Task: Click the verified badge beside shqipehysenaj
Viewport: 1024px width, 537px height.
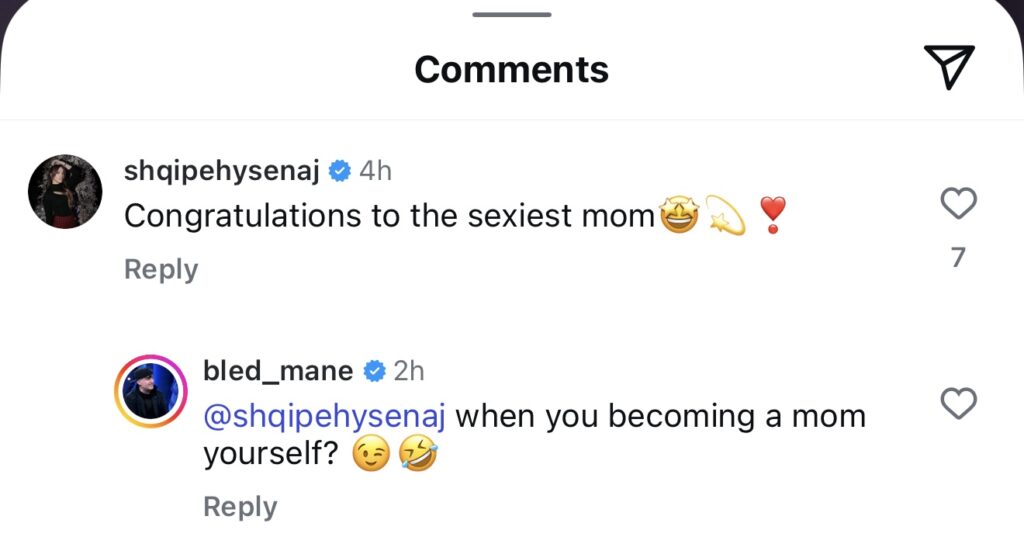Action: pyautogui.click(x=340, y=171)
